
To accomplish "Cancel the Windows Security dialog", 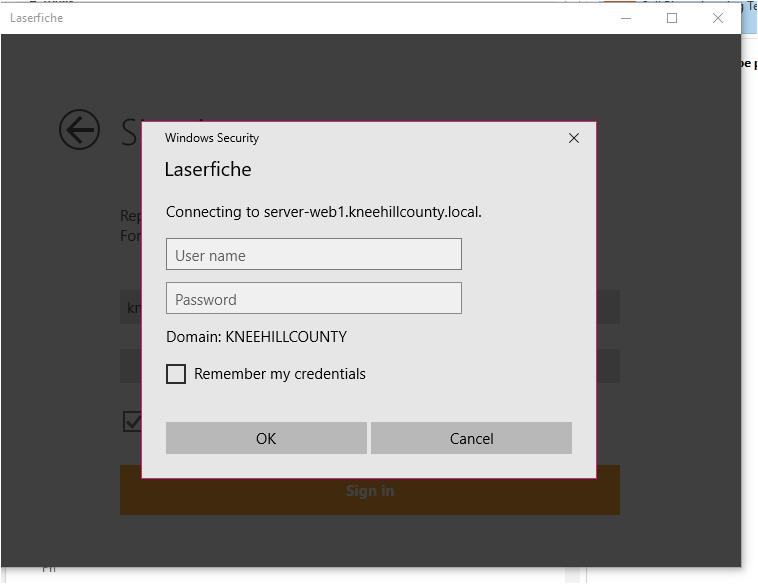I will (x=471, y=438).
